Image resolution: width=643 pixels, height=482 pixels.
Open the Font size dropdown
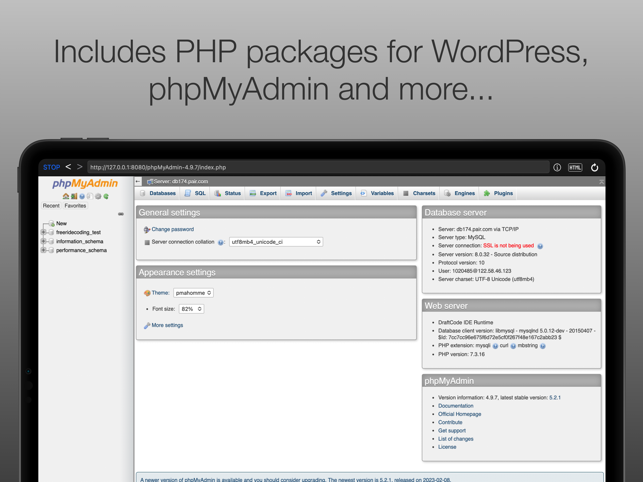coord(192,309)
